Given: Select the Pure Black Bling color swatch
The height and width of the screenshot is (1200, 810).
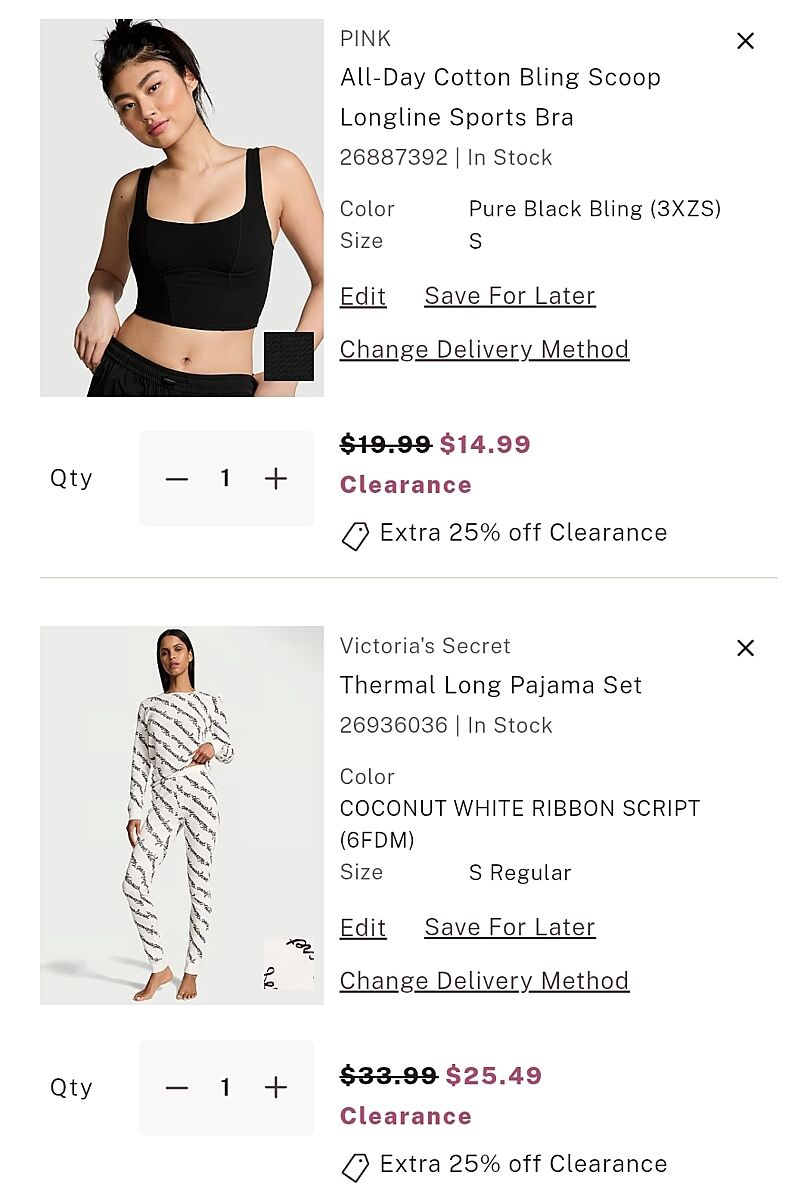Looking at the screenshot, I should pos(289,357).
